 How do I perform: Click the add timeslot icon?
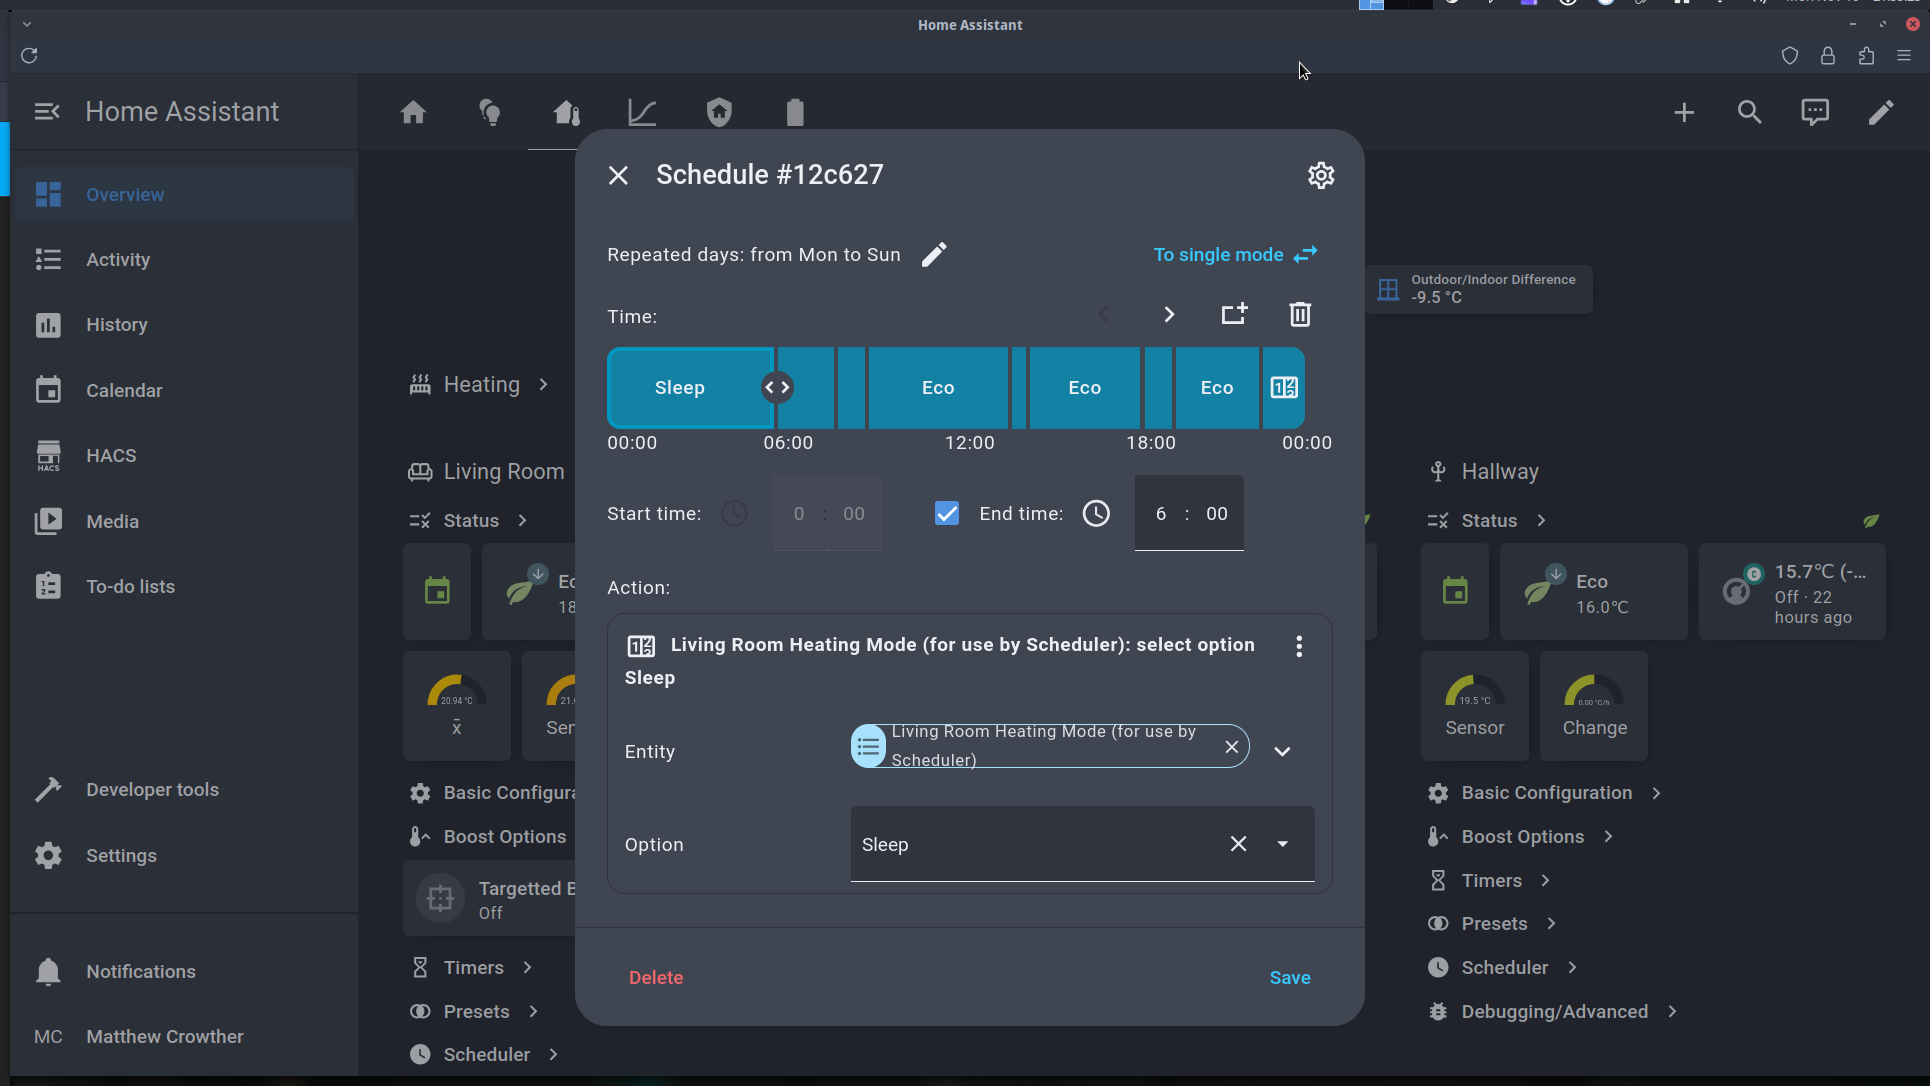pos(1234,315)
